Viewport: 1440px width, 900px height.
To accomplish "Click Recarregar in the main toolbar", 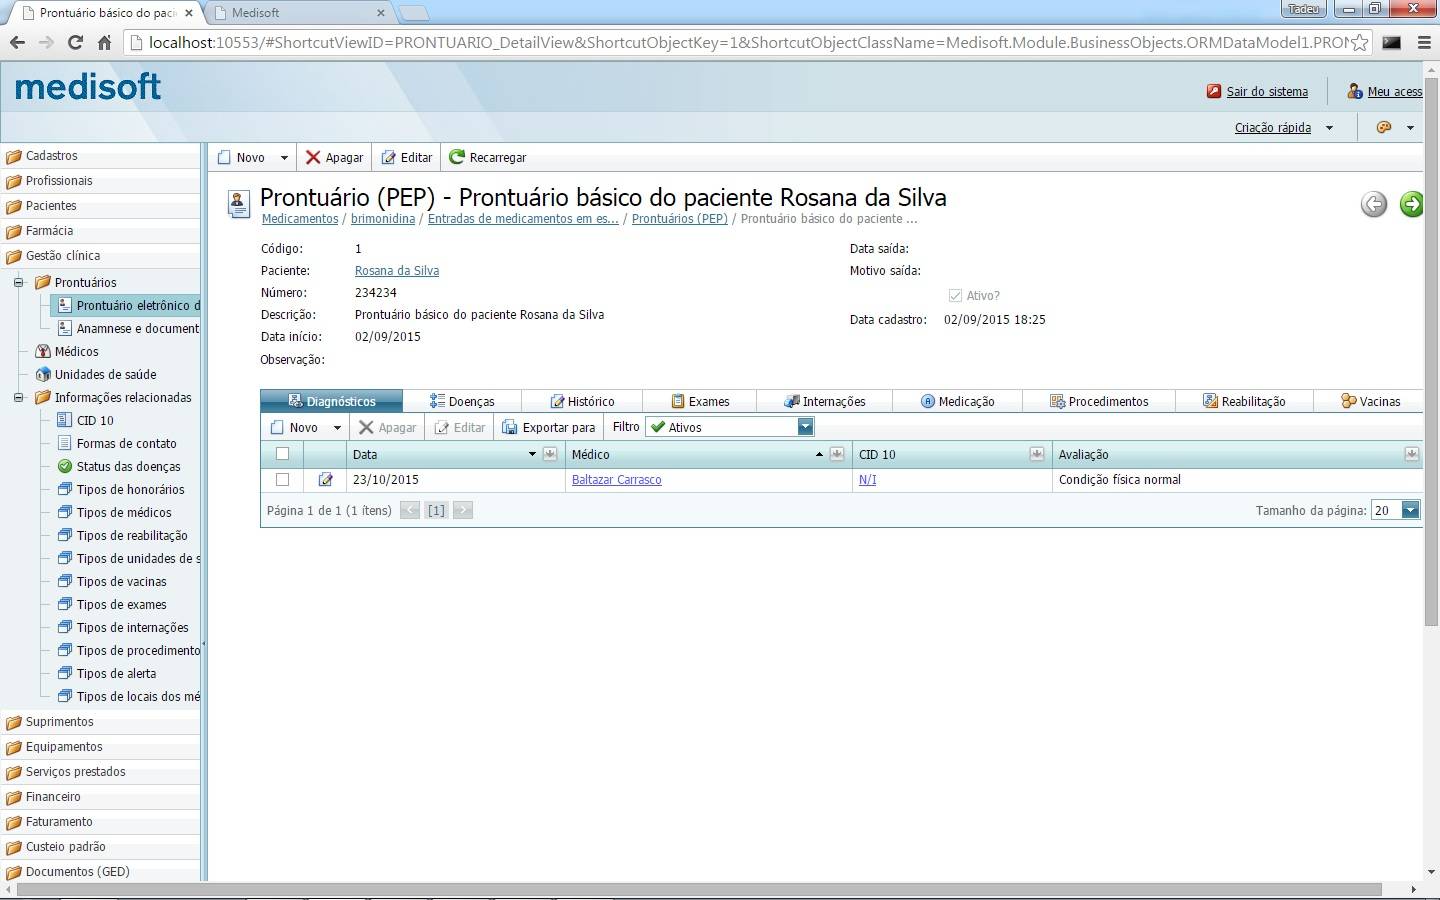I will coord(487,157).
